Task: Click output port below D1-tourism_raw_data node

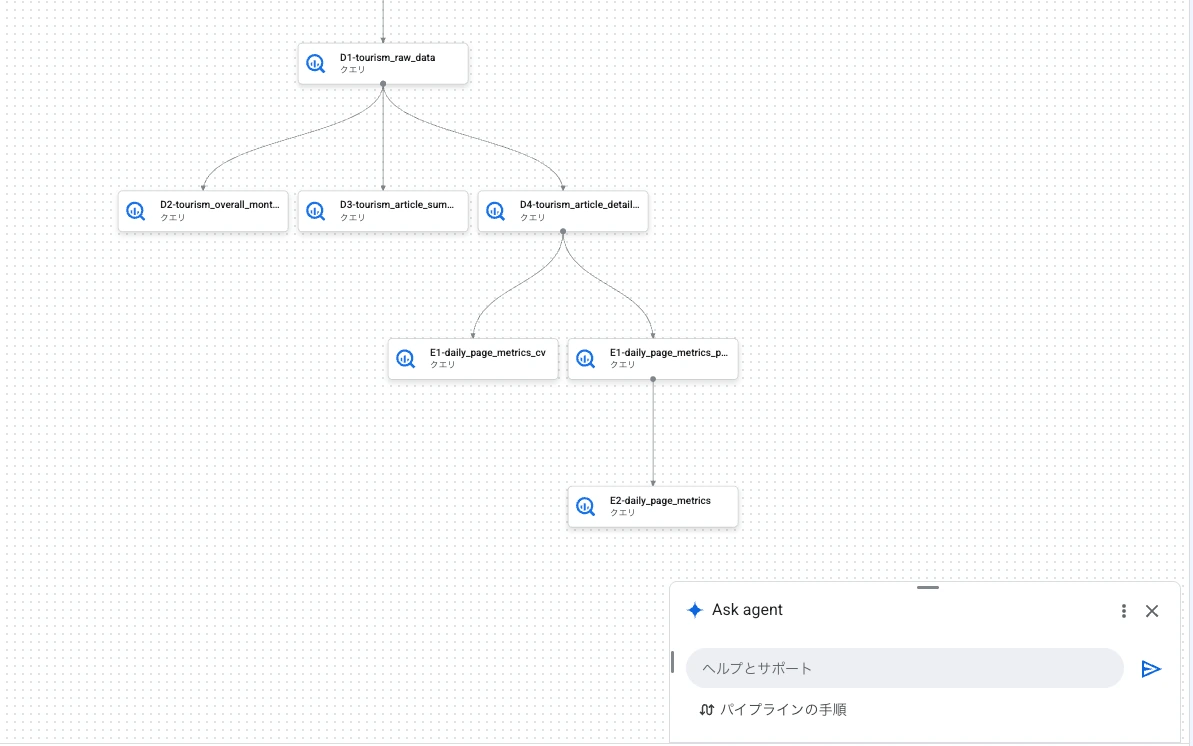Action: [x=383, y=84]
